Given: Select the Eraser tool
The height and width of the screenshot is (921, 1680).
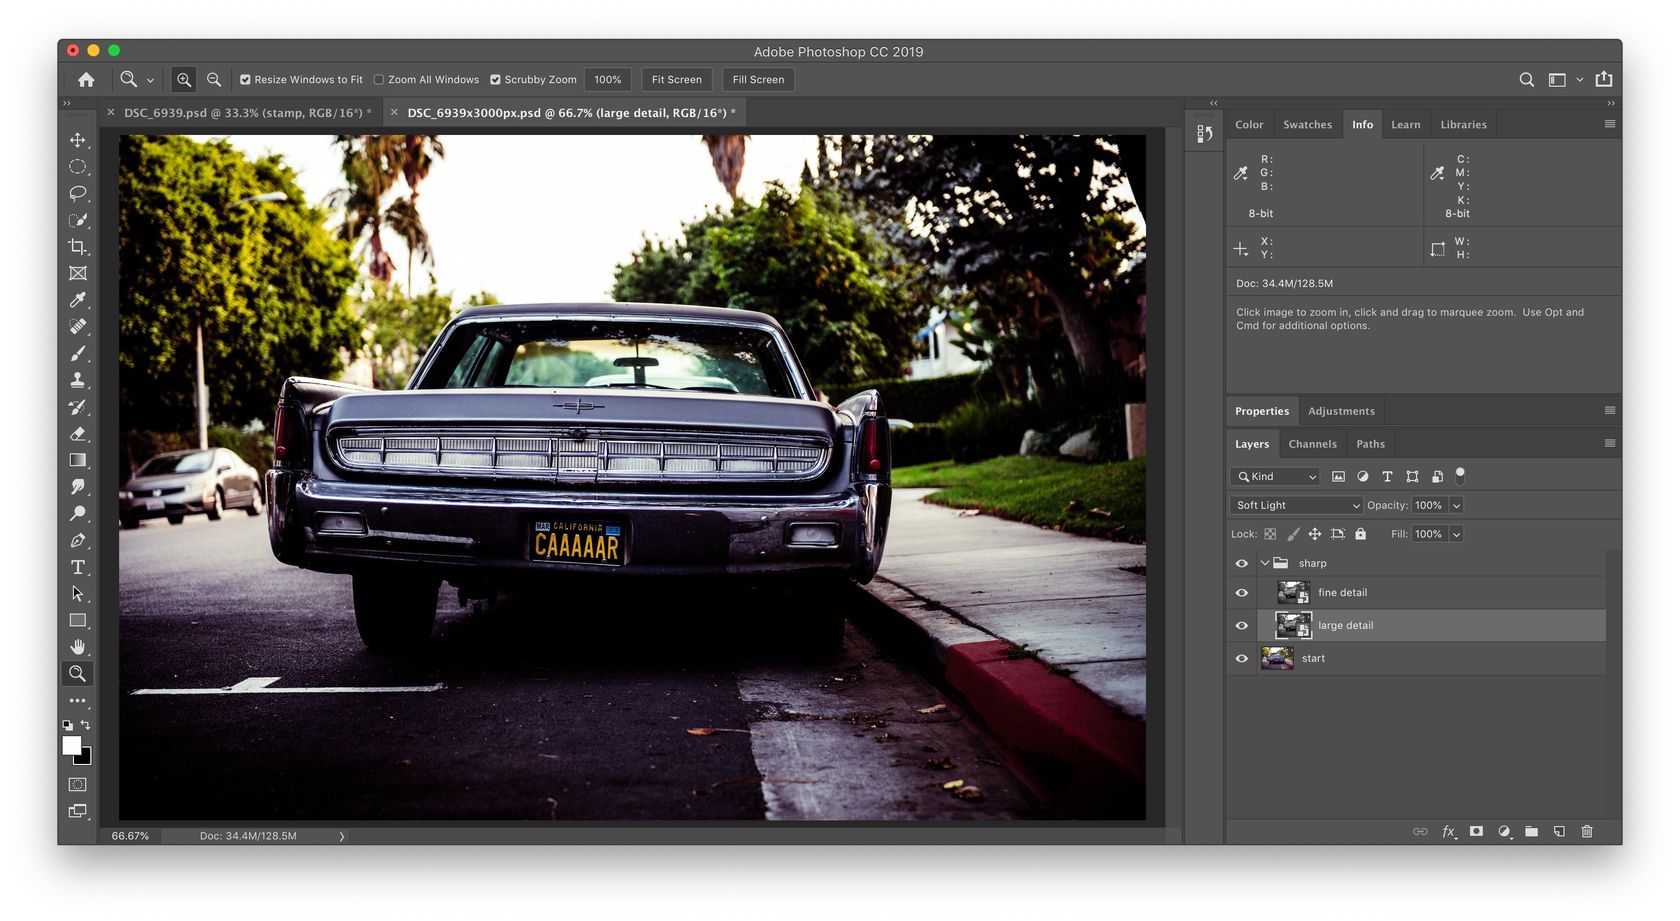Looking at the screenshot, I should click(x=77, y=433).
